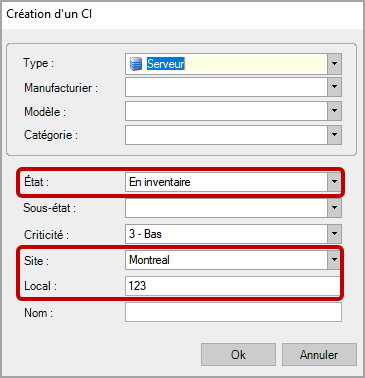Click the empty Catégorie field
Viewport: 365px width, 378px height.
pos(226,135)
